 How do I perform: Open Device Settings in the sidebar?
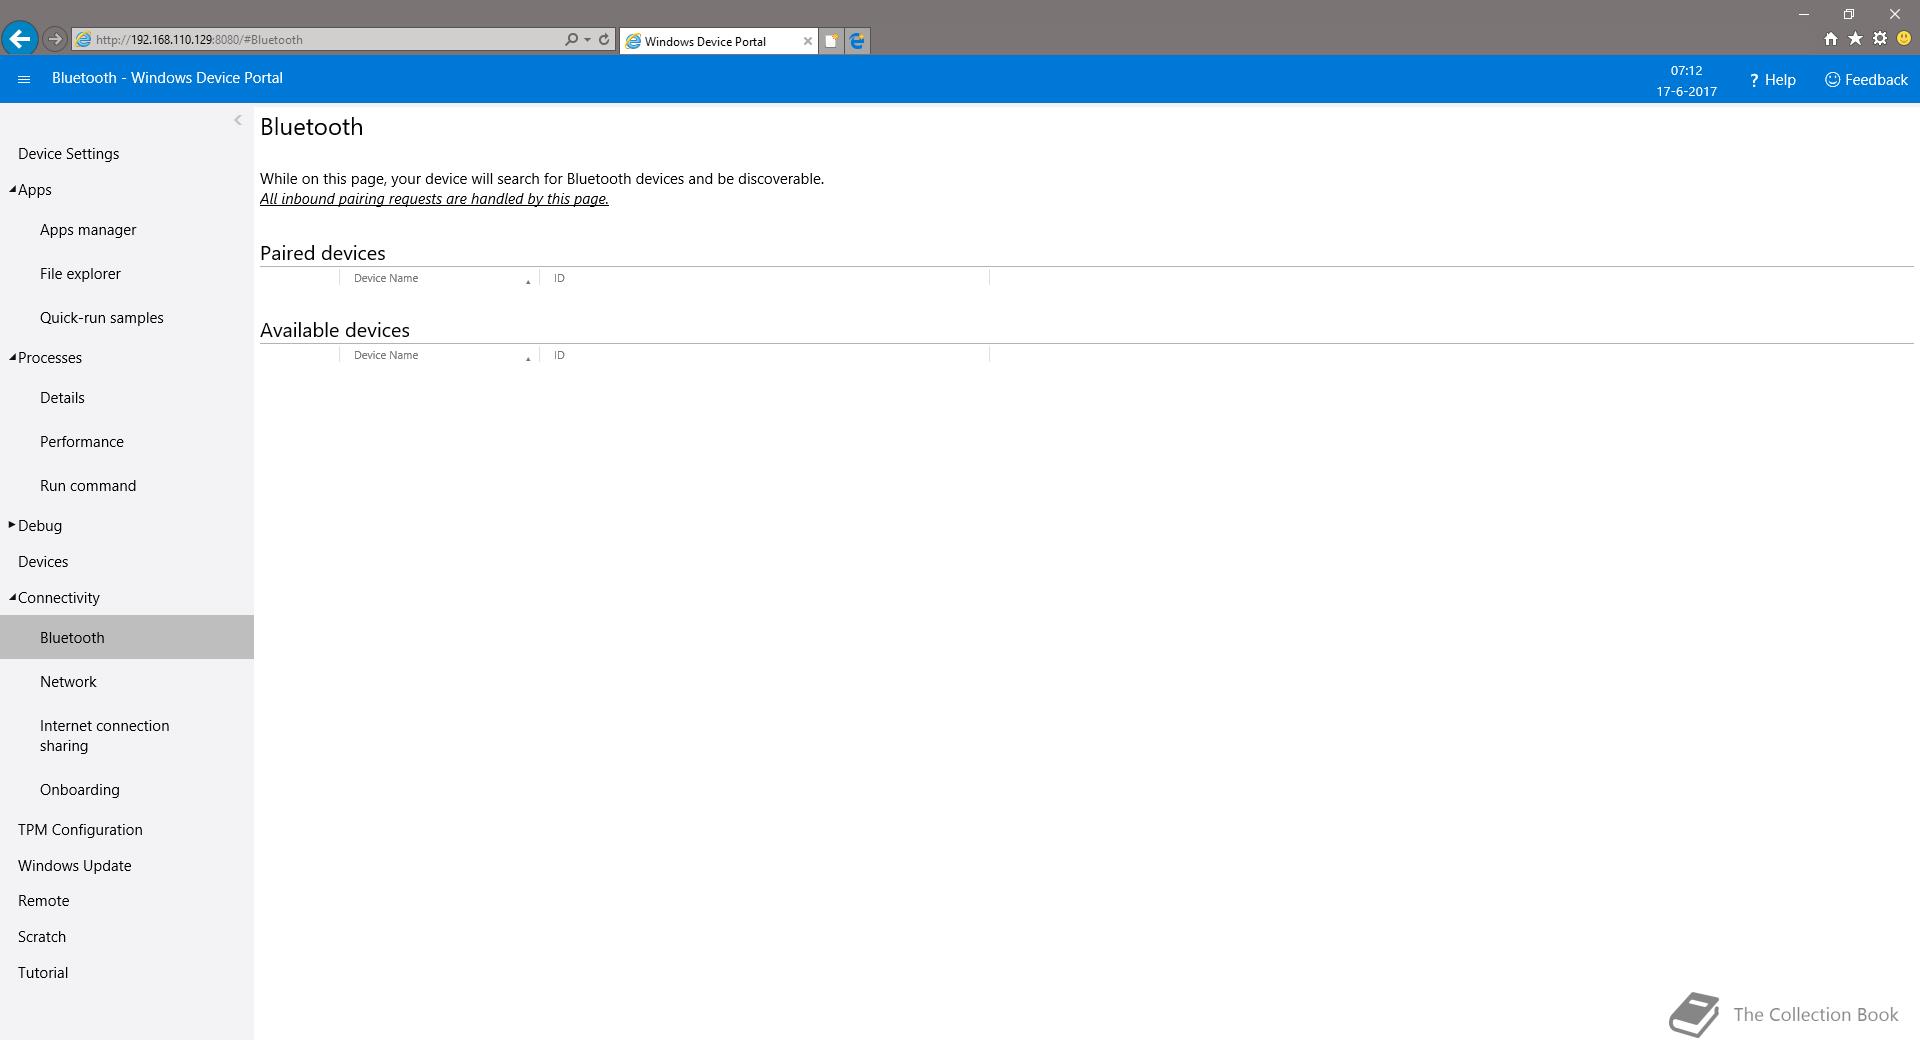68,154
